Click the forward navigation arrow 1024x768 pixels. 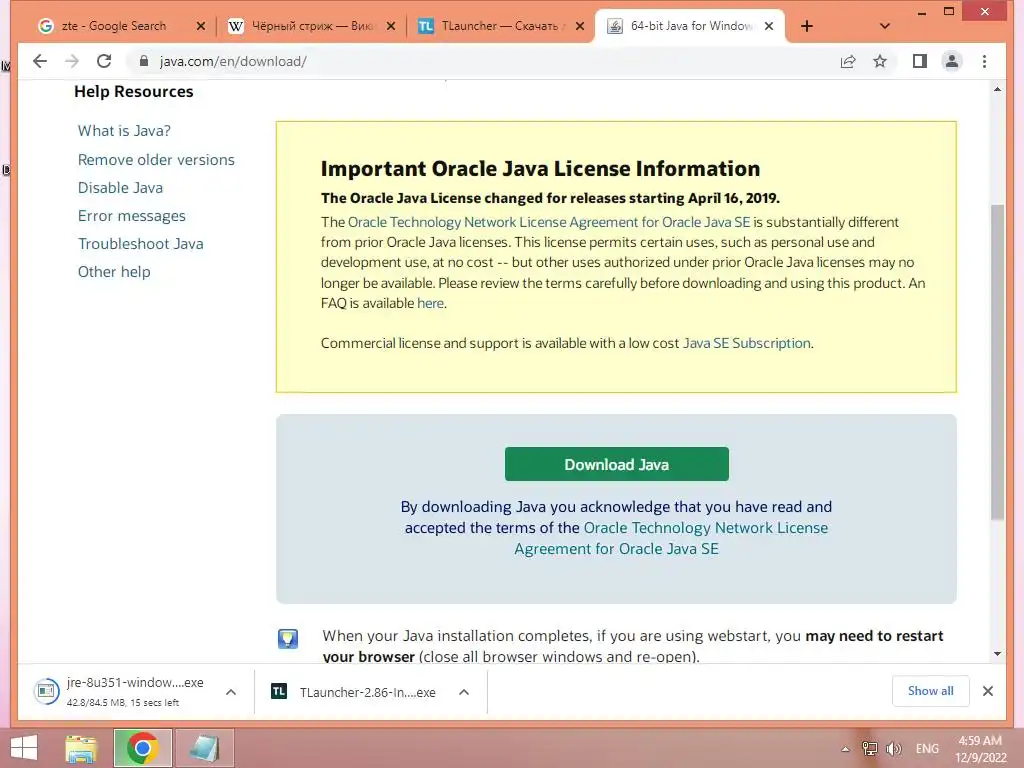coord(72,61)
